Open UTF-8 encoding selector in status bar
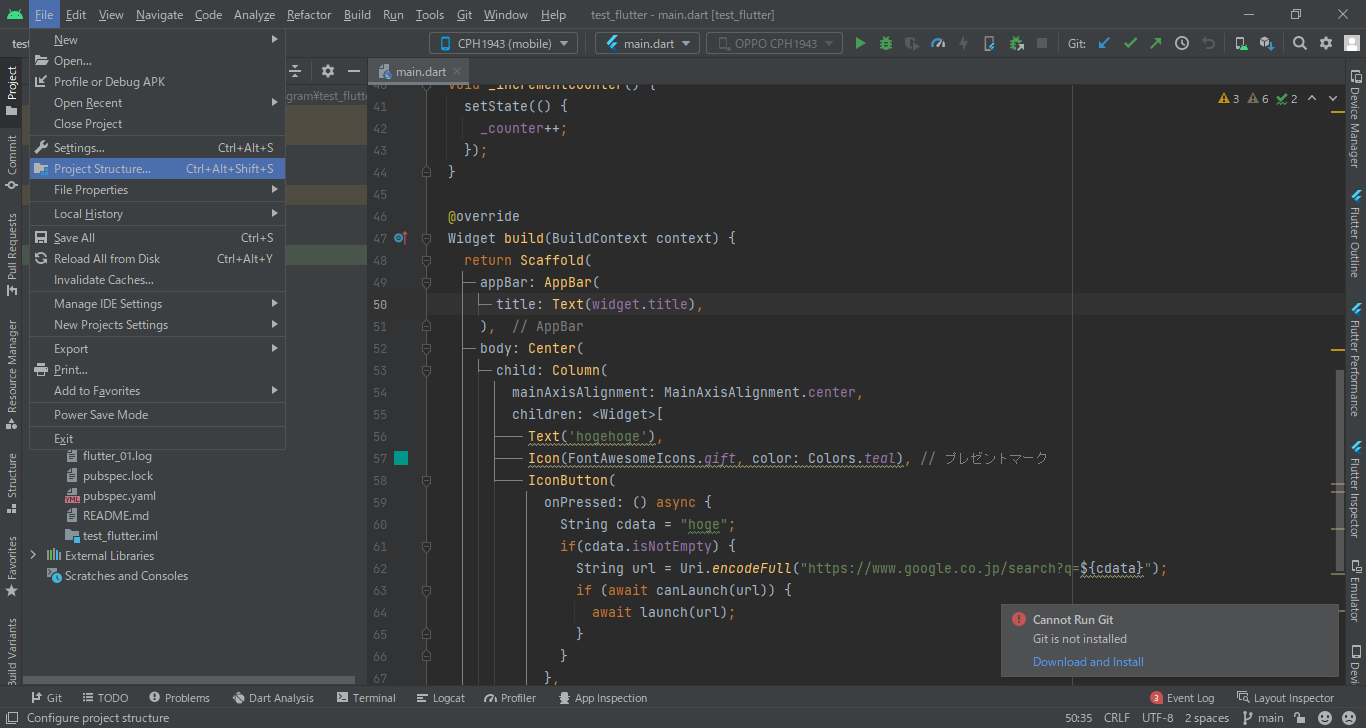The width and height of the screenshot is (1366, 728). pyautogui.click(x=1157, y=718)
